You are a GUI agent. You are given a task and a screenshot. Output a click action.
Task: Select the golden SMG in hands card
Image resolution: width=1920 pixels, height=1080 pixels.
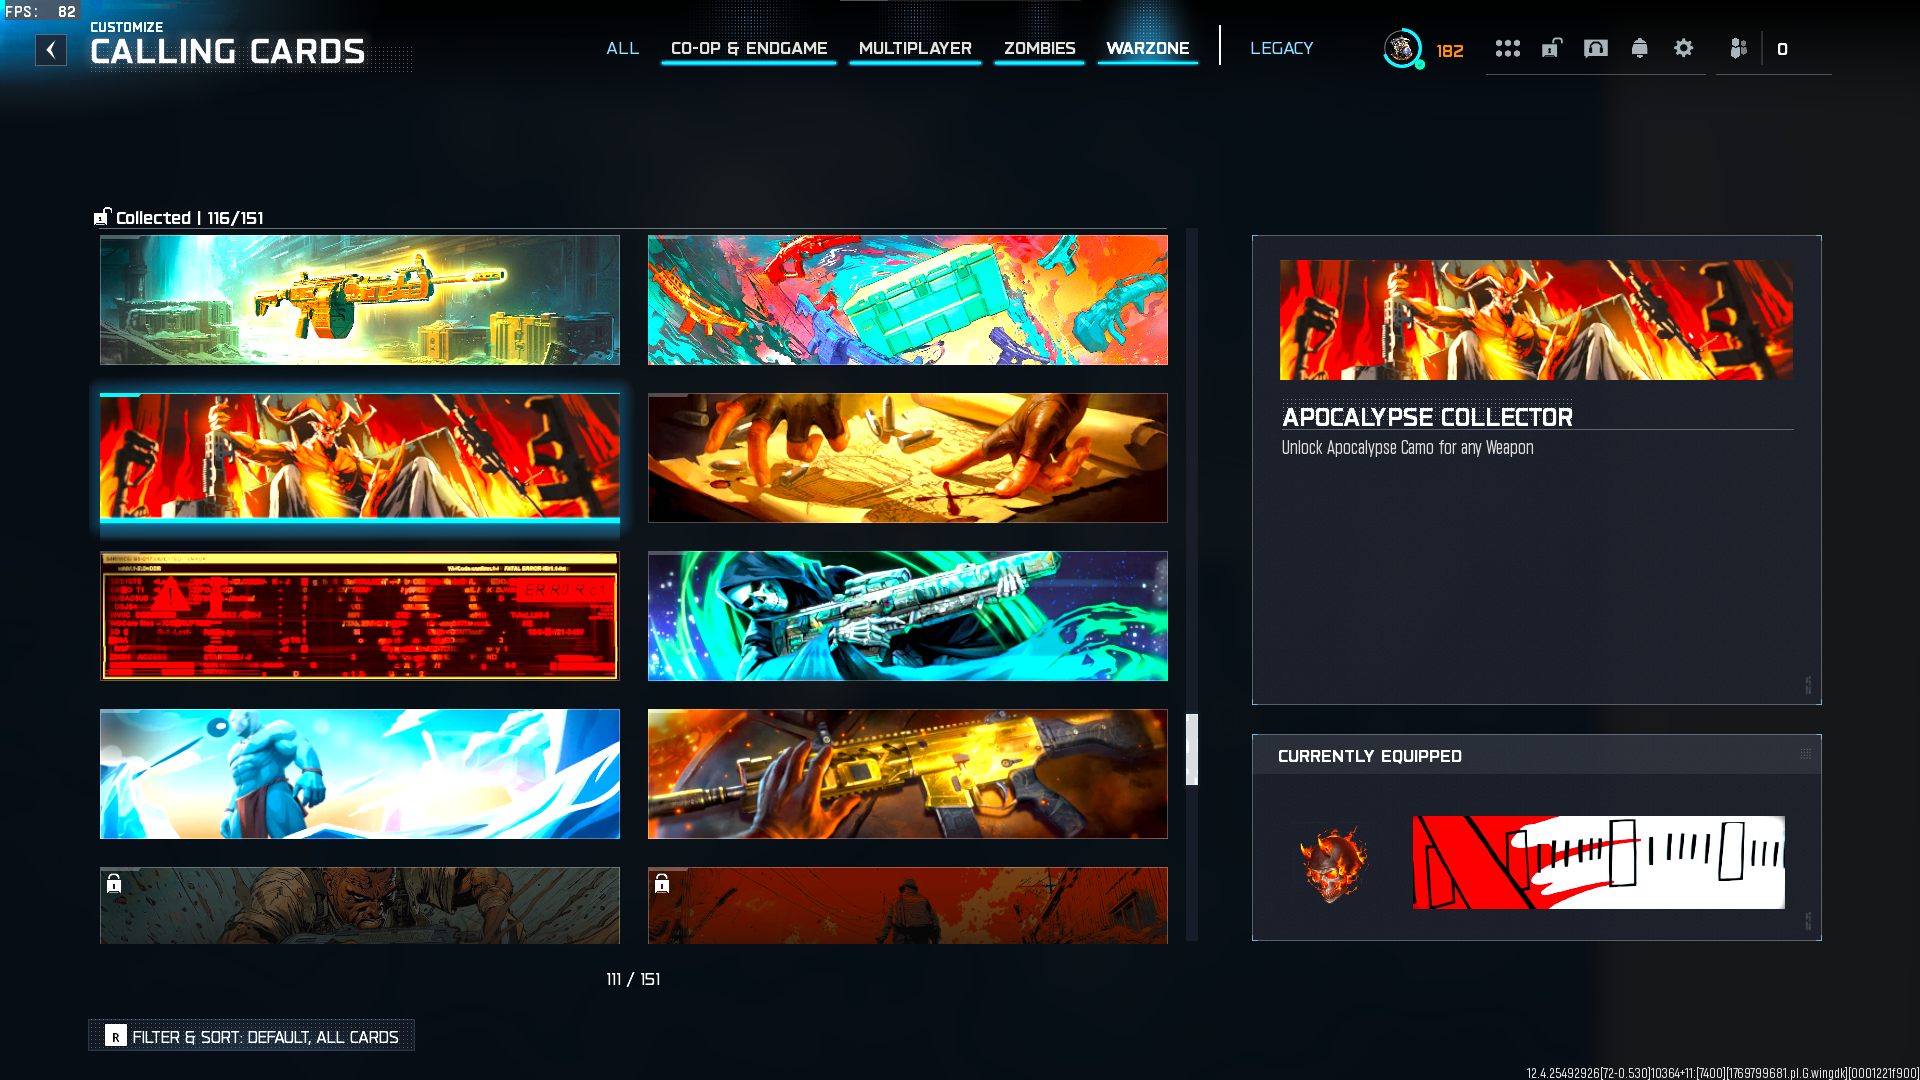[x=908, y=774]
